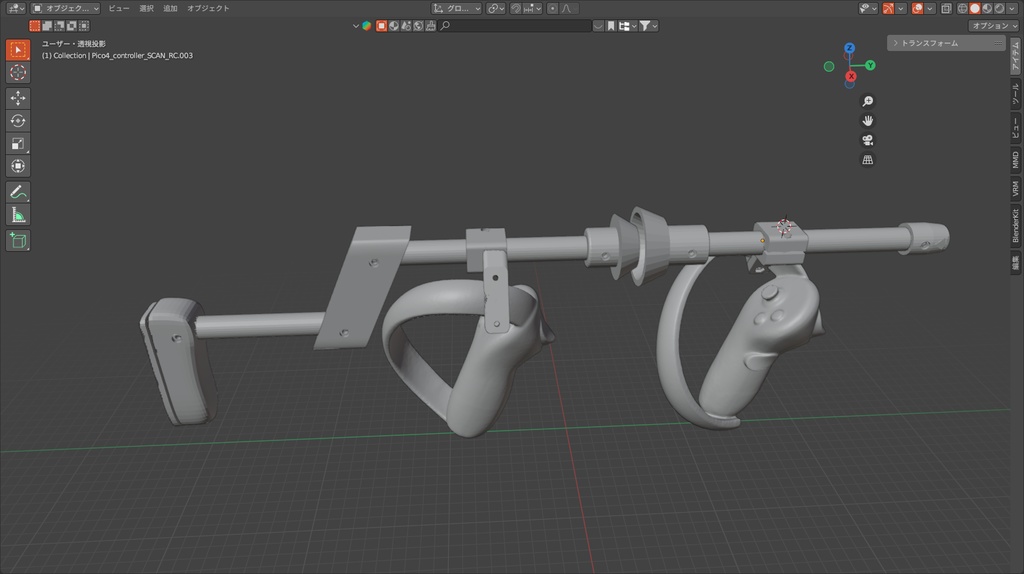Open object visibility and selectability dropdown
Screen dimensions: 1024x574
point(868,8)
